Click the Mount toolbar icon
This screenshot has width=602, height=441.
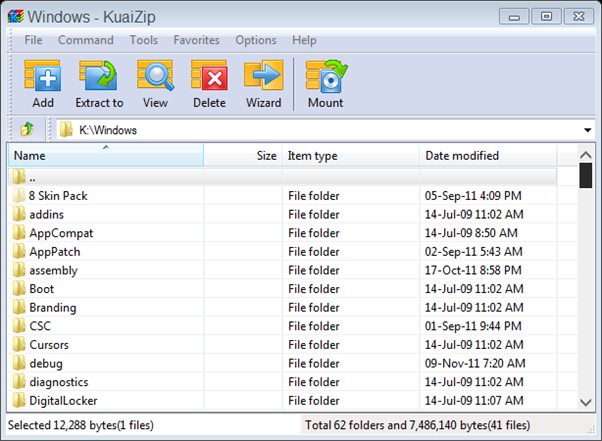326,76
